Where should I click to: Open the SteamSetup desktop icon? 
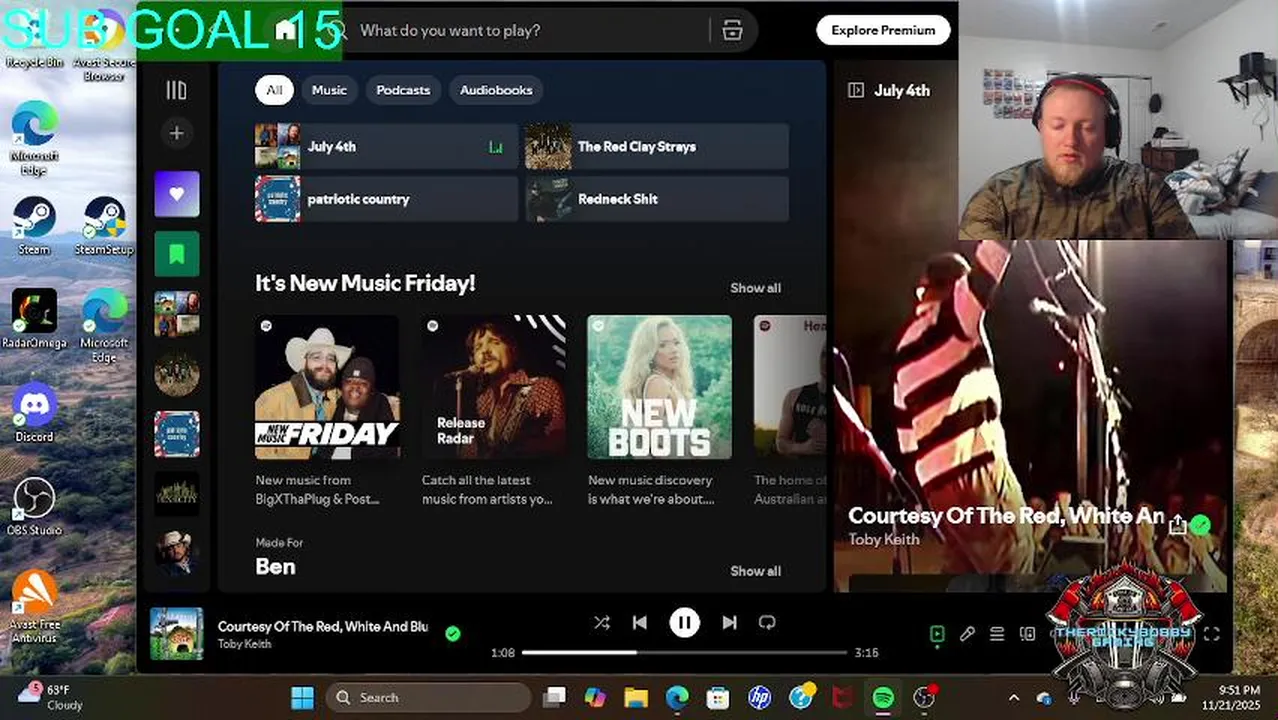coord(104,226)
